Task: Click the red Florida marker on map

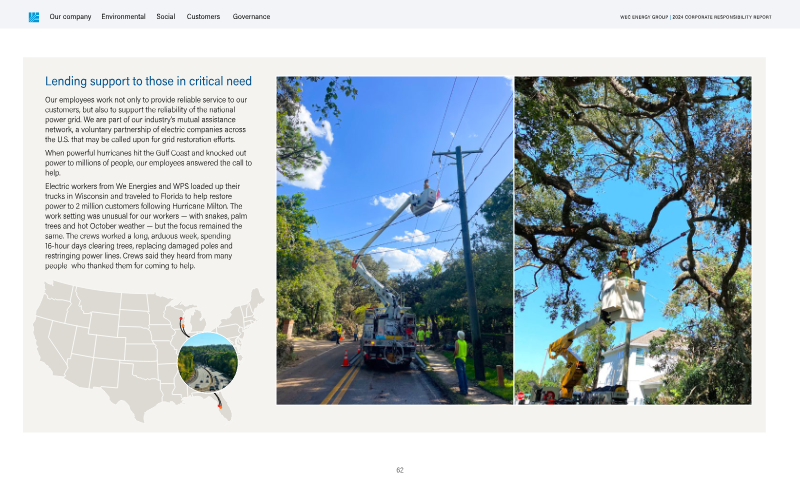Action: pyautogui.click(x=219, y=407)
